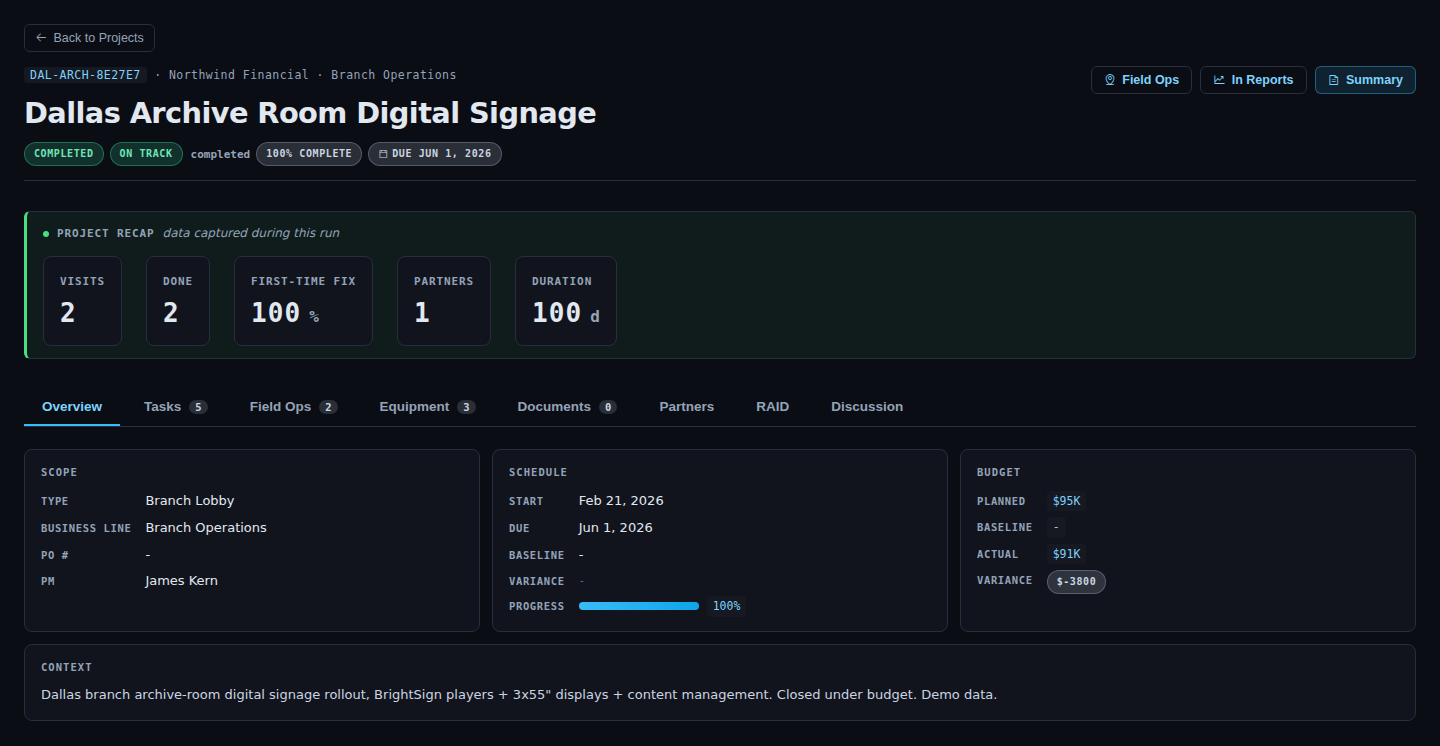
Task: Click the document icon on Summary
Action: 1333,80
